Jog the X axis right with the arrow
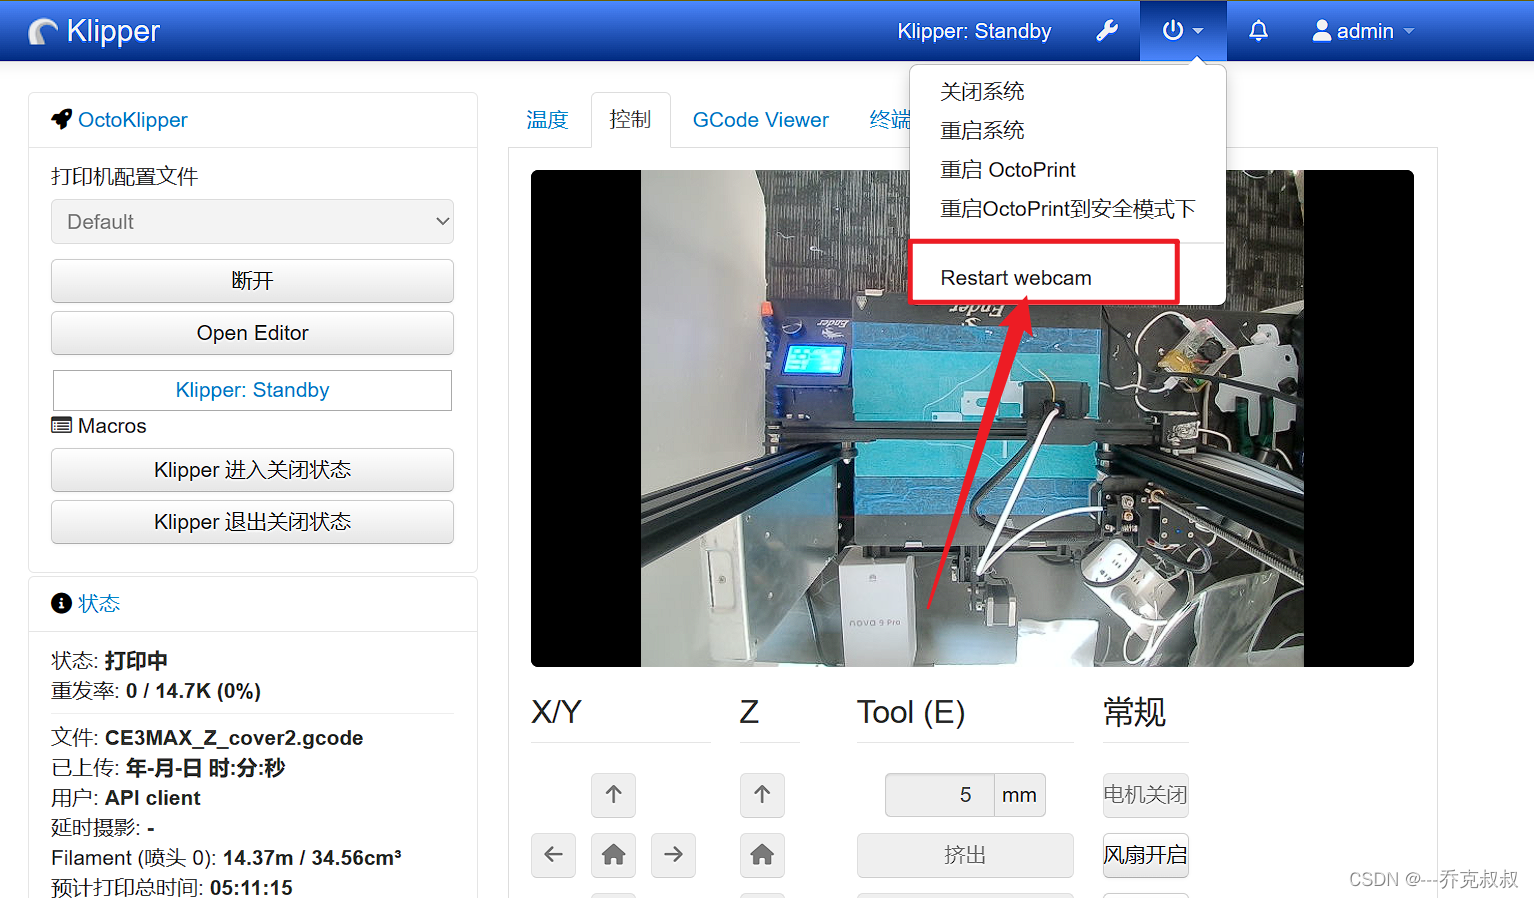1534x898 pixels. point(673,855)
